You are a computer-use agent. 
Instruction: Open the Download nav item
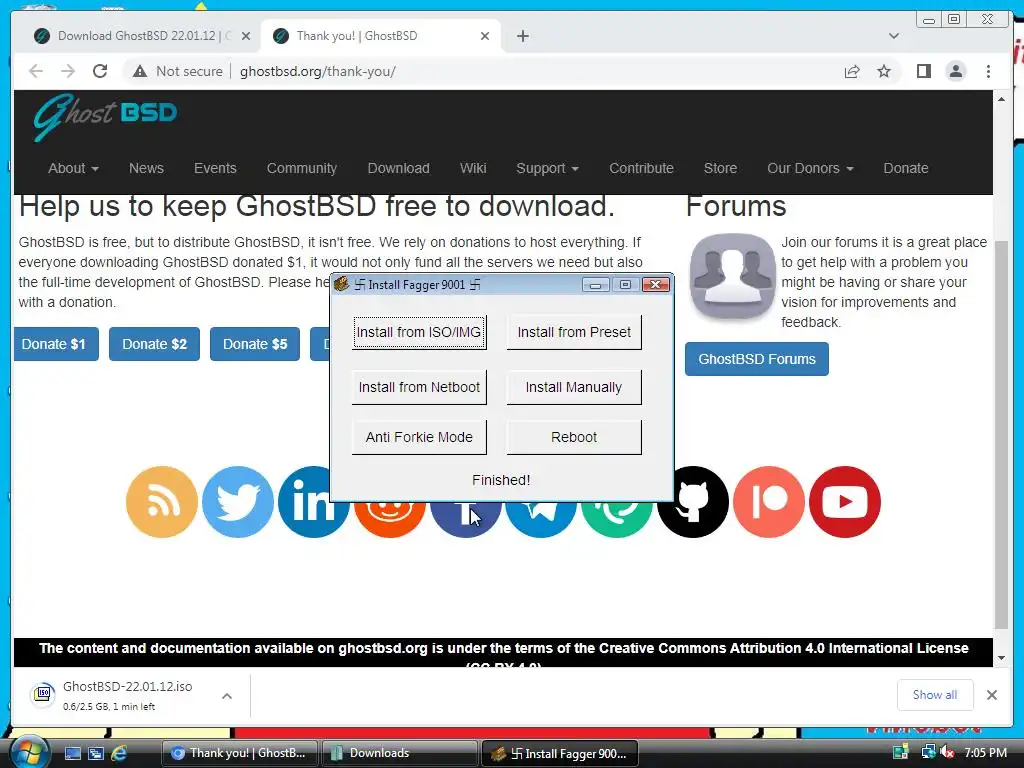point(398,168)
